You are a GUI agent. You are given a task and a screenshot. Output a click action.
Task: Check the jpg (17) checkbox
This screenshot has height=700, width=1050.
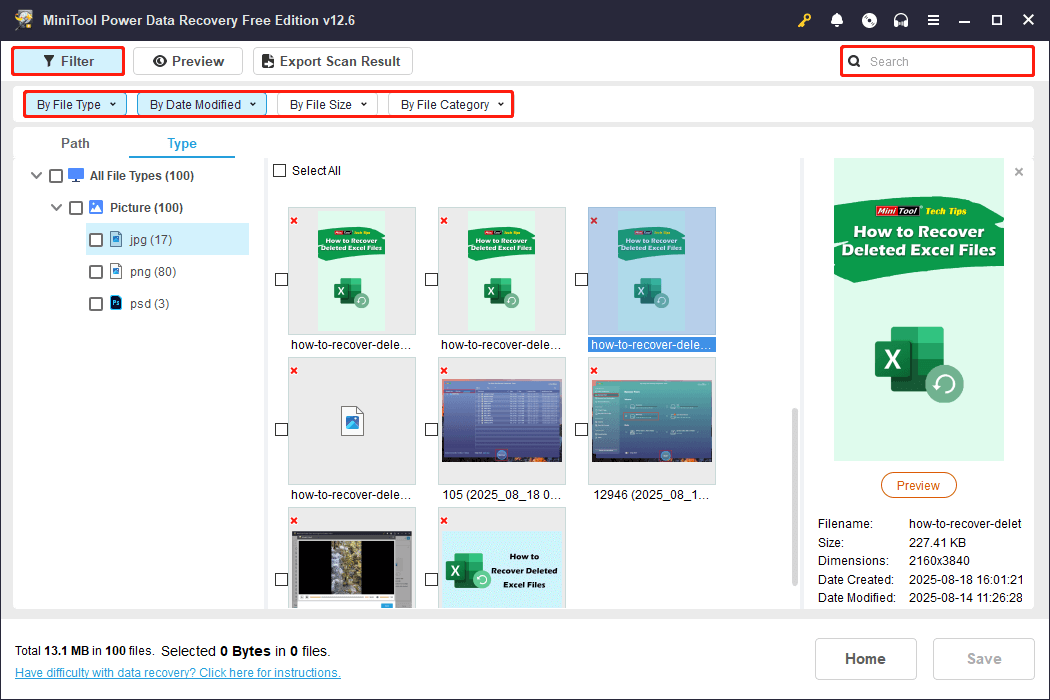96,240
